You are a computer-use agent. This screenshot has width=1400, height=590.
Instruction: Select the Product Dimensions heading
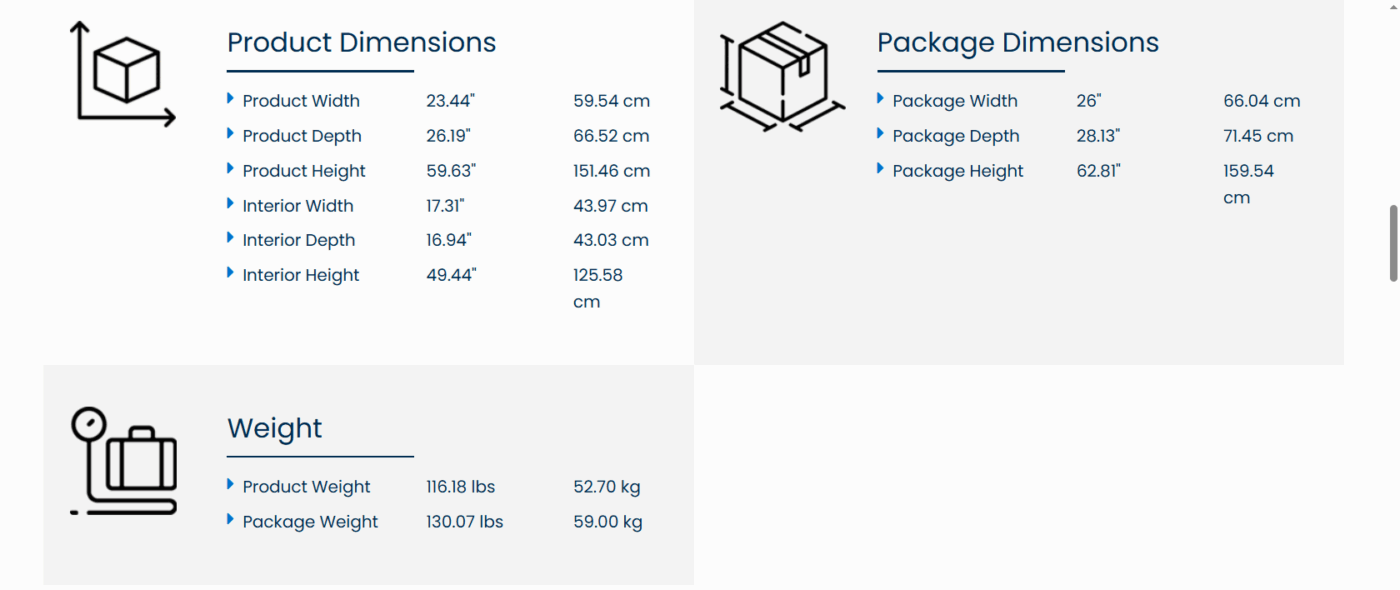[x=361, y=43]
